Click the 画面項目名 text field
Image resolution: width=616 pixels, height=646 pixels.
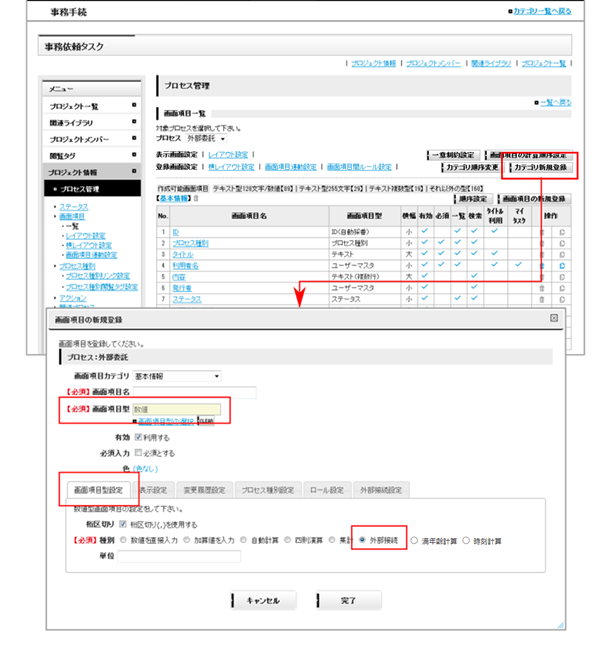194,392
